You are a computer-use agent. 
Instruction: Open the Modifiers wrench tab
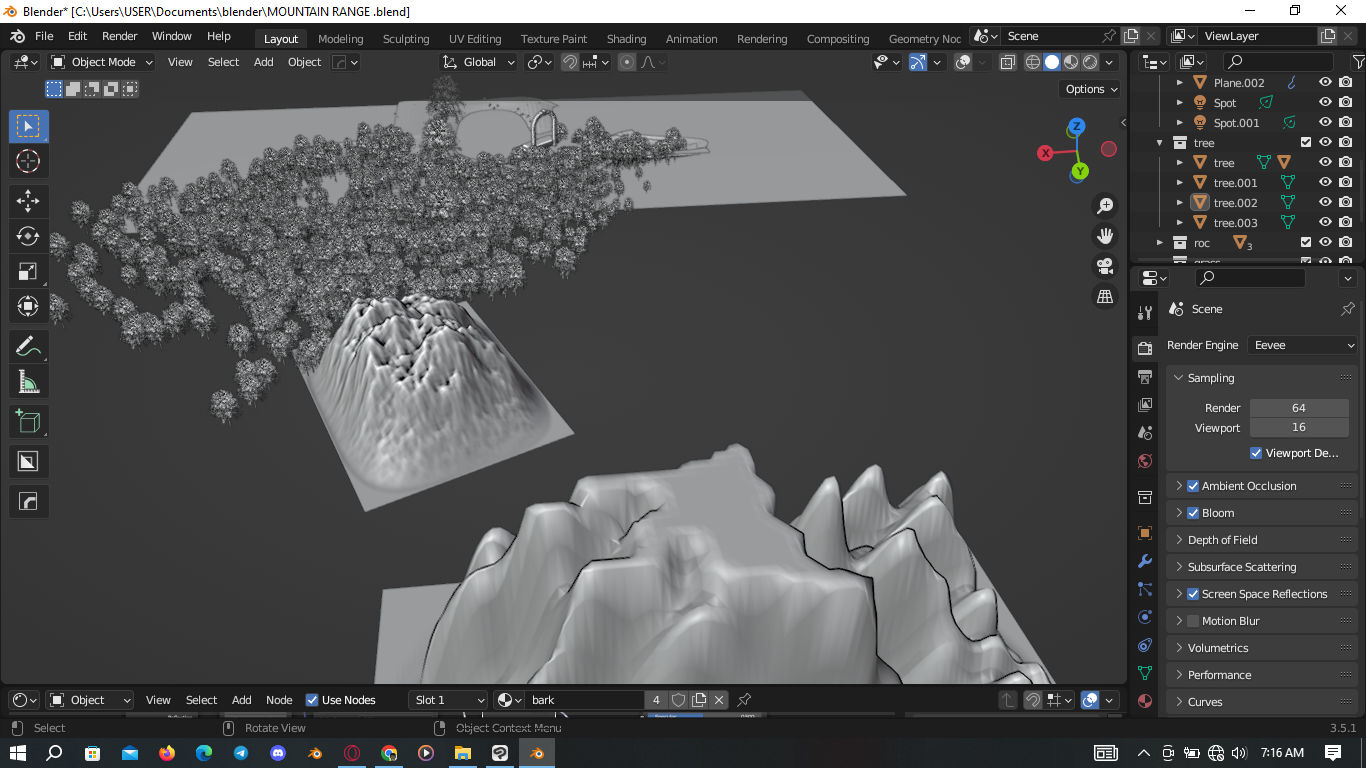click(x=1145, y=561)
